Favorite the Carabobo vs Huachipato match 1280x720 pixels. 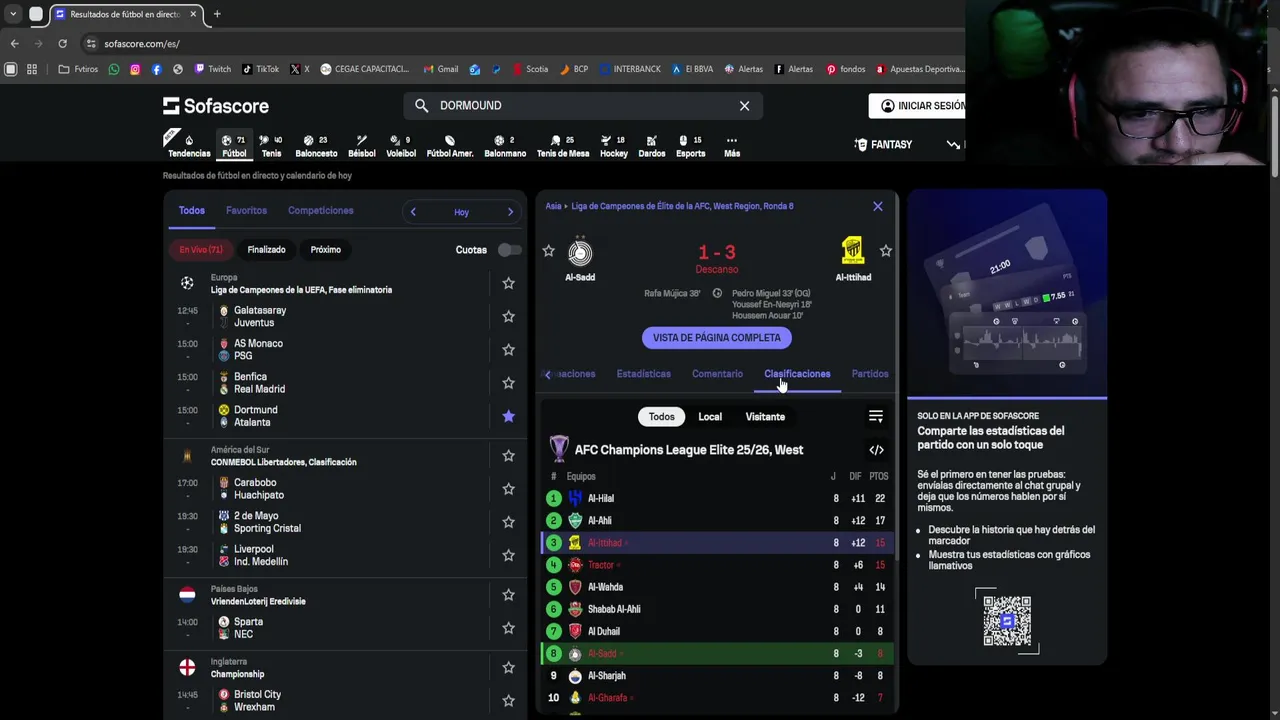pyautogui.click(x=508, y=489)
